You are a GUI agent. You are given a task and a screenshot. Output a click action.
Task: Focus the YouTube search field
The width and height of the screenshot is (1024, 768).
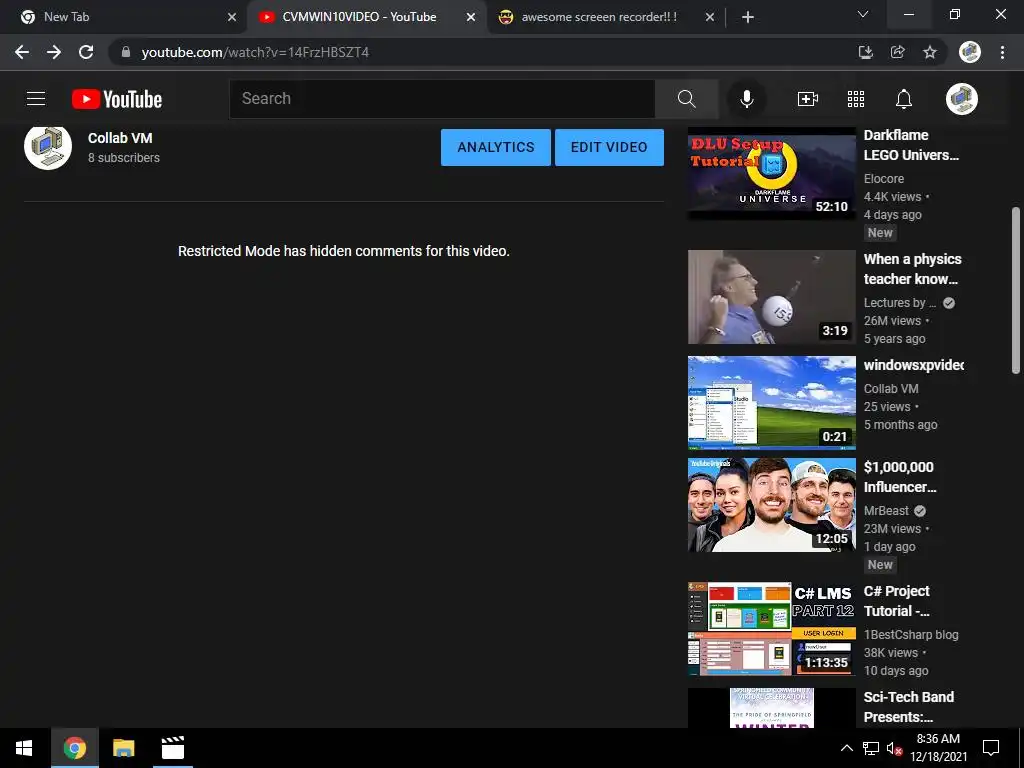[x=442, y=99]
